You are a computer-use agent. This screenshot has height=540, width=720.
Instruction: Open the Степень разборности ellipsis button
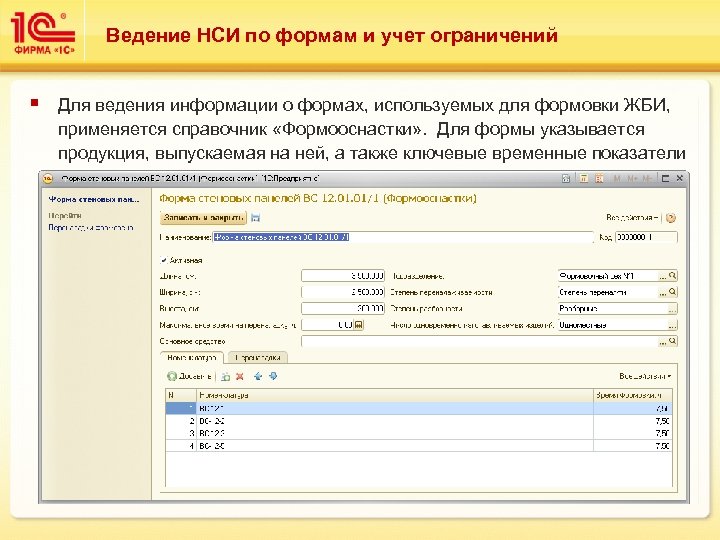(672, 309)
